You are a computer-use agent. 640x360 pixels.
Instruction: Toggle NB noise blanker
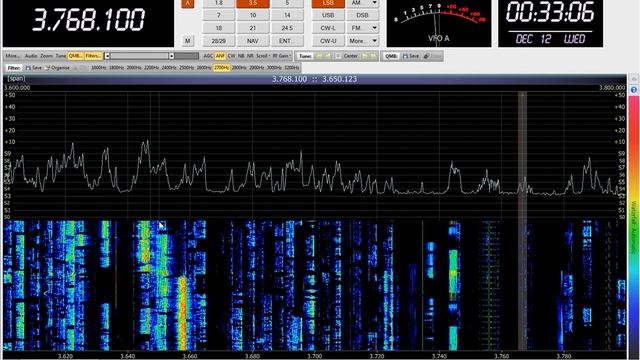241,56
